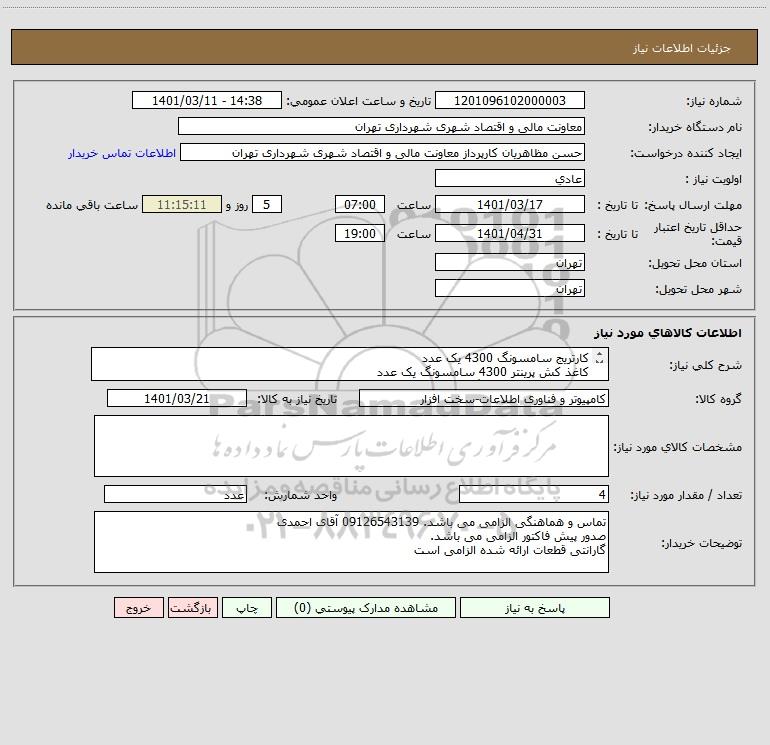Viewport: 770px width, 745px height.
Task: Click the unit of measure field عدد
Action: pyautogui.click(x=175, y=494)
